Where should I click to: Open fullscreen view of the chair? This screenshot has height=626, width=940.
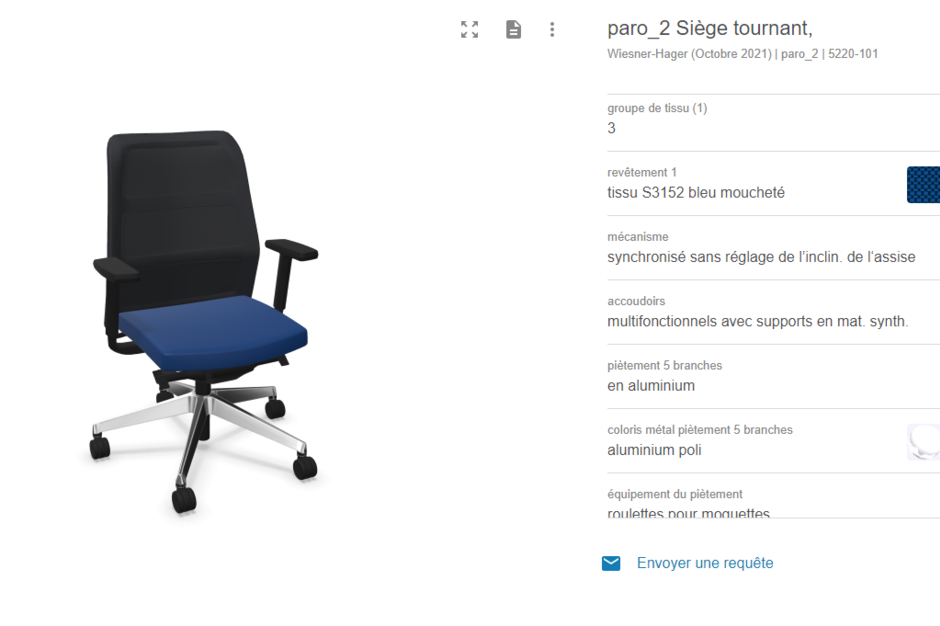tap(469, 29)
